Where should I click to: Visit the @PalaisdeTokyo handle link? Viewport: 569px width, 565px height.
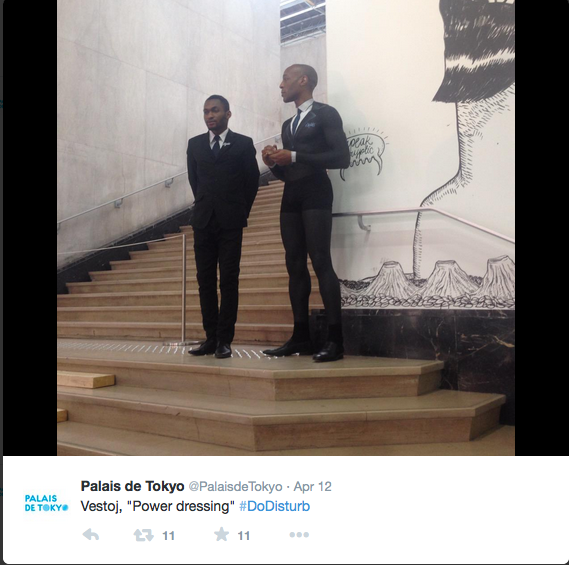tap(236, 487)
